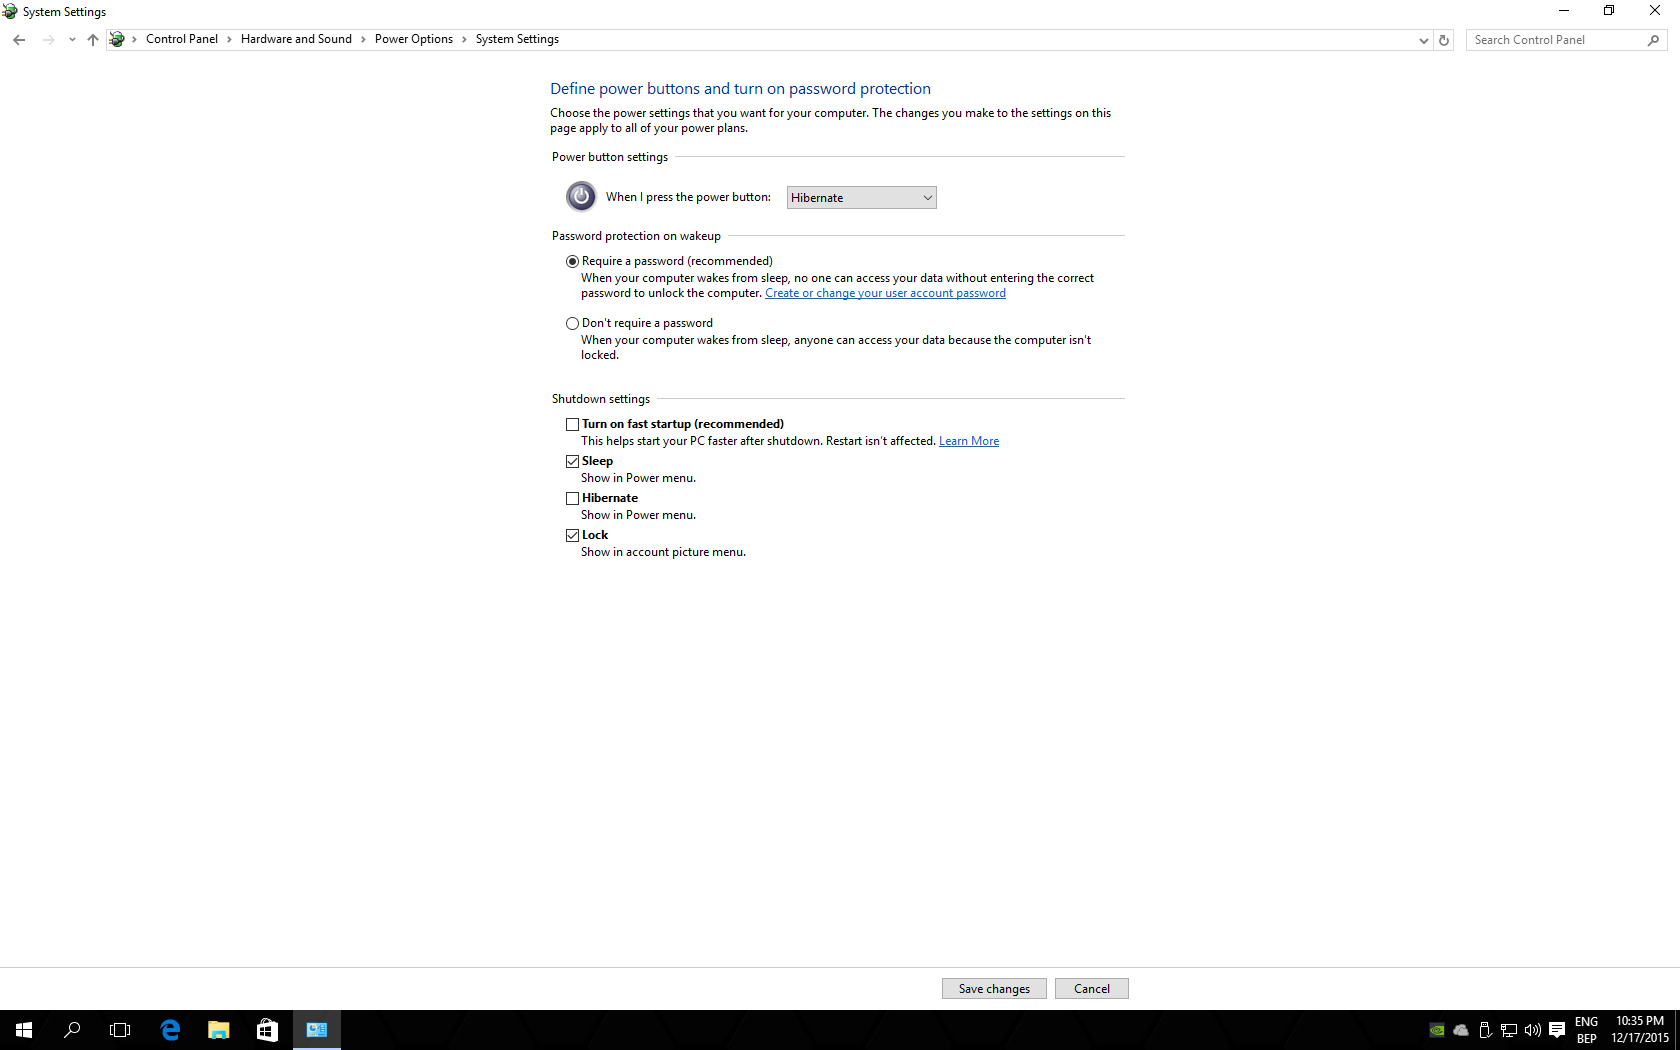
Task: Open the Learn More link
Action: (x=969, y=441)
